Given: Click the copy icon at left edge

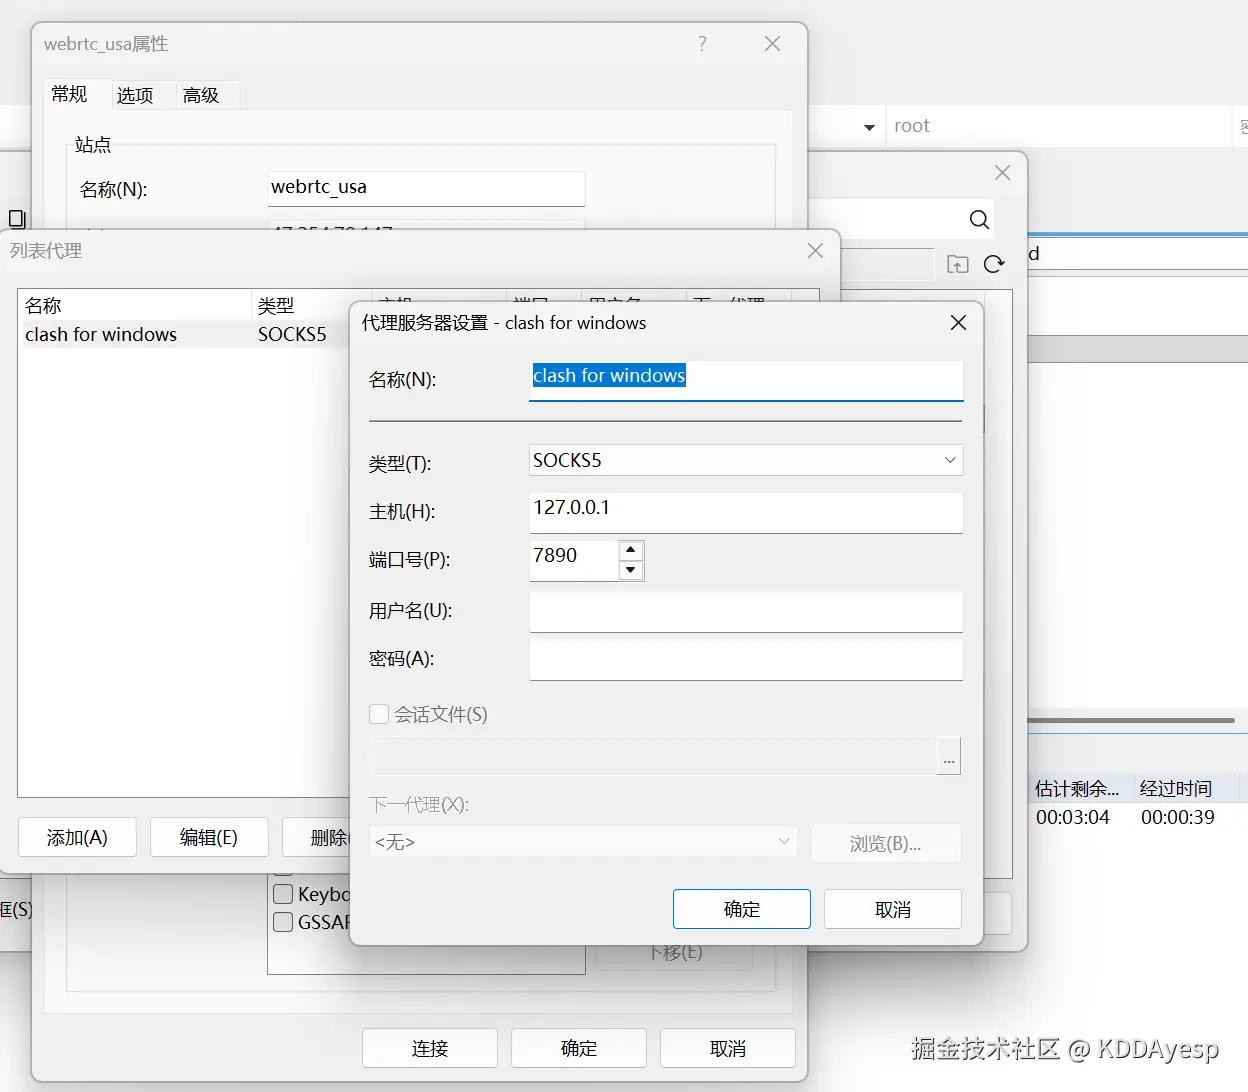Looking at the screenshot, I should click(16, 218).
